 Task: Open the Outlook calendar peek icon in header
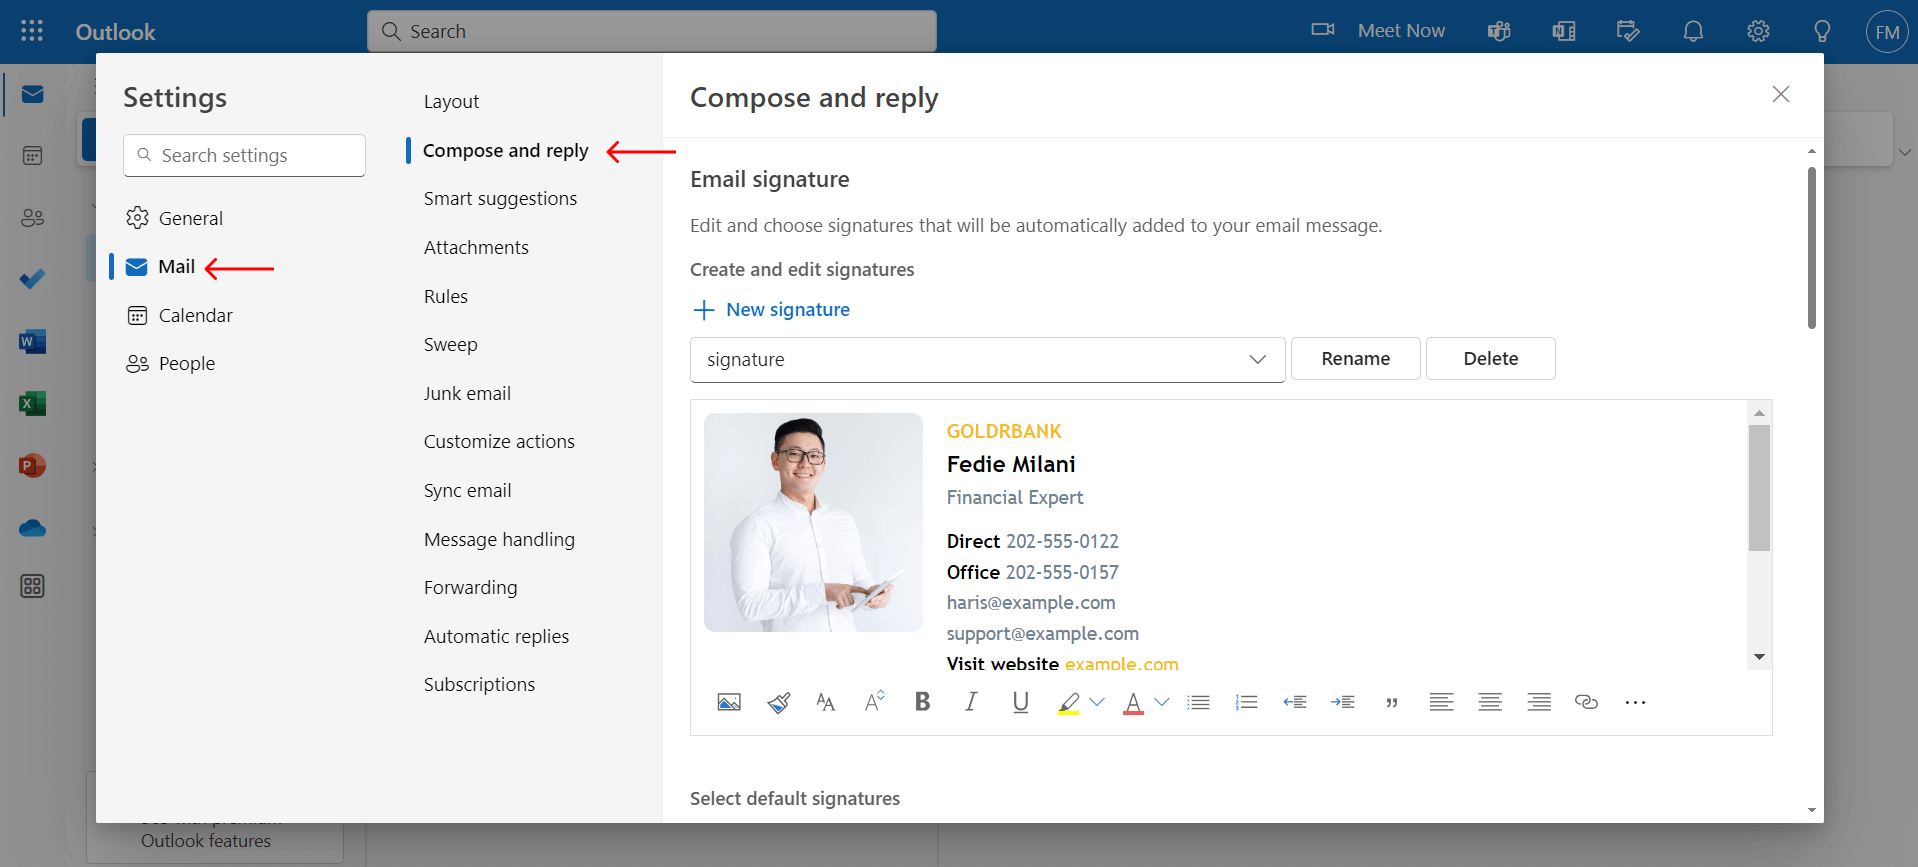[1564, 31]
